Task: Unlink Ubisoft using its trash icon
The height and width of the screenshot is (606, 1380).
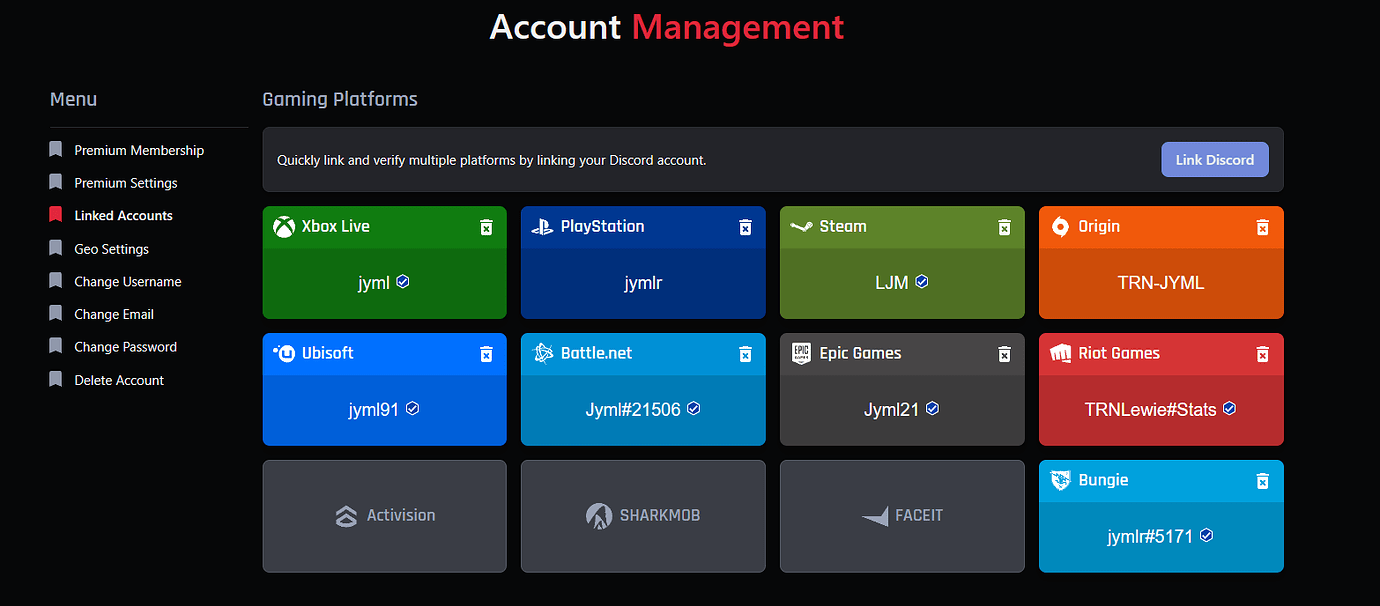Action: (x=486, y=354)
